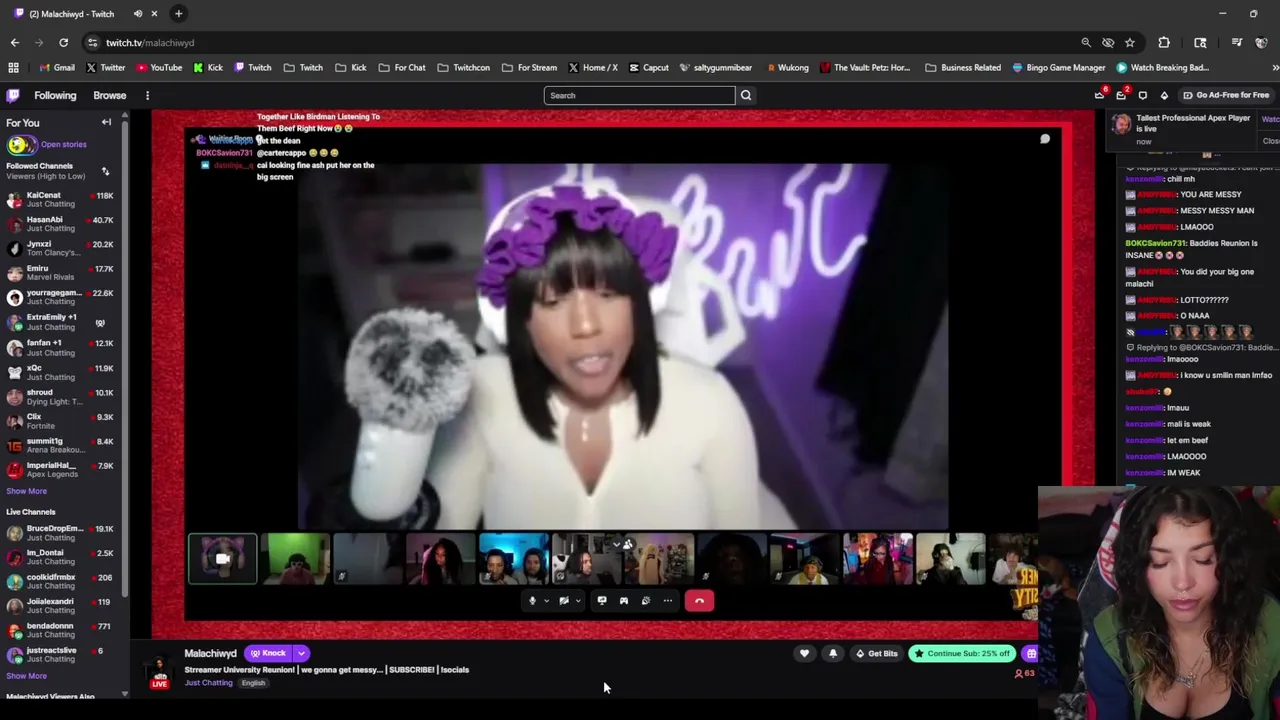This screenshot has width=1280, height=720.
Task: Click the English language tag
Action: 253,683
